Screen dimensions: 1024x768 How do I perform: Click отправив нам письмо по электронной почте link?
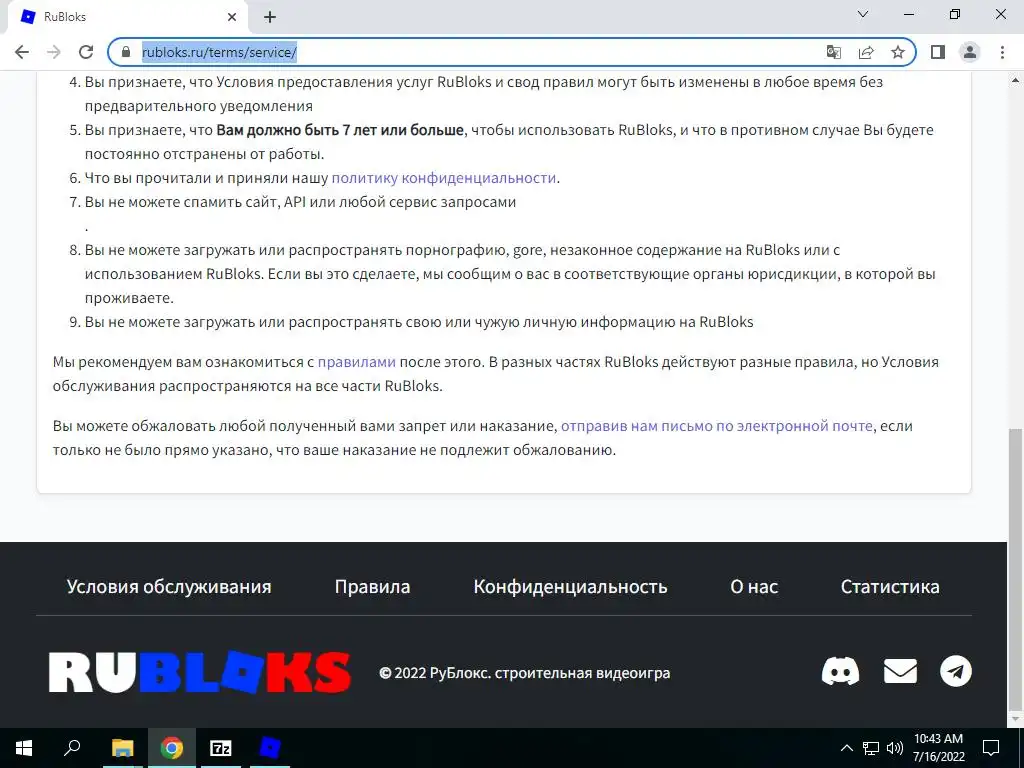(716, 426)
